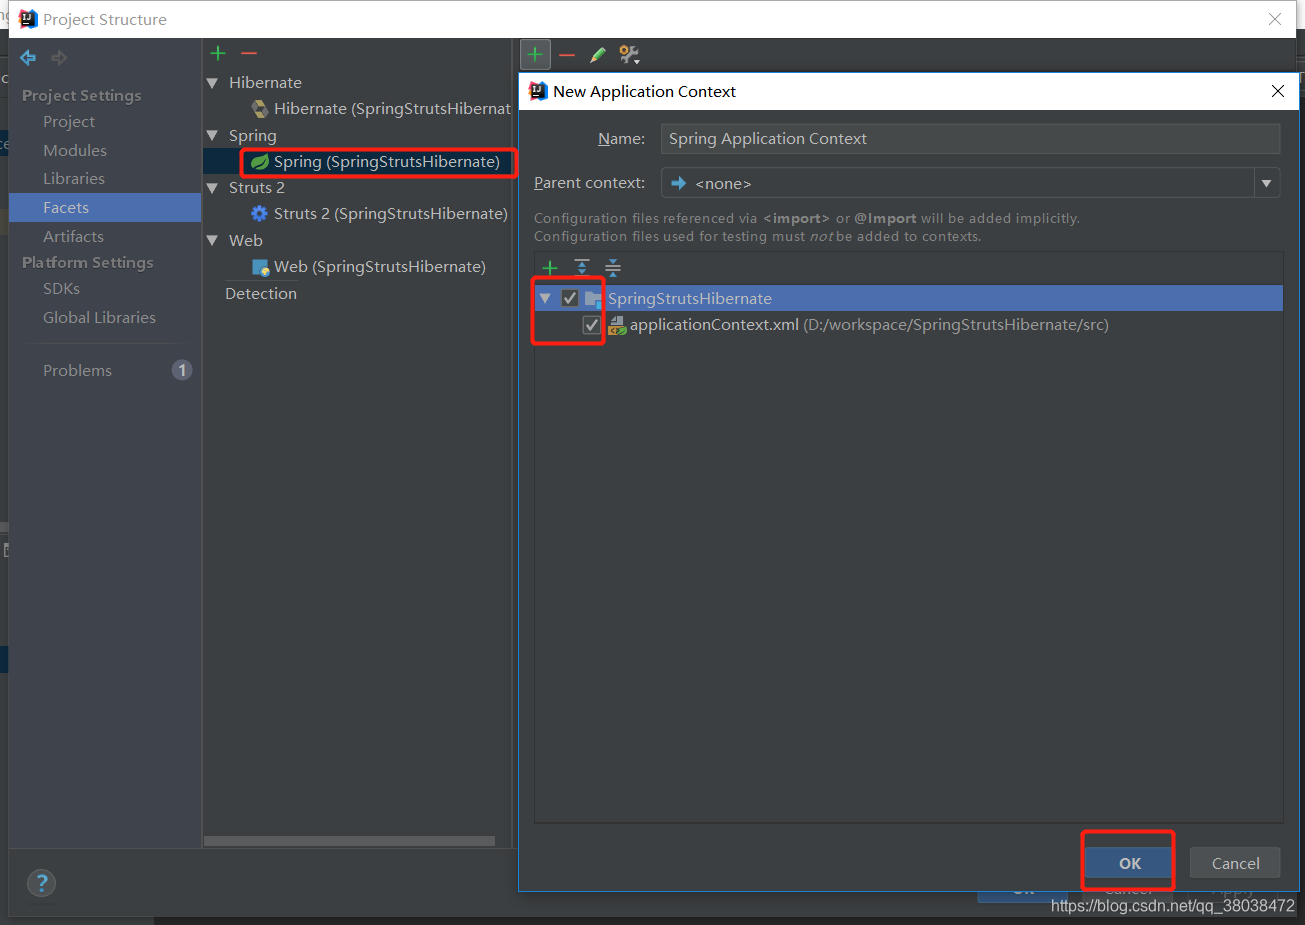Open Modules settings page
This screenshot has width=1305, height=925.
click(x=75, y=150)
